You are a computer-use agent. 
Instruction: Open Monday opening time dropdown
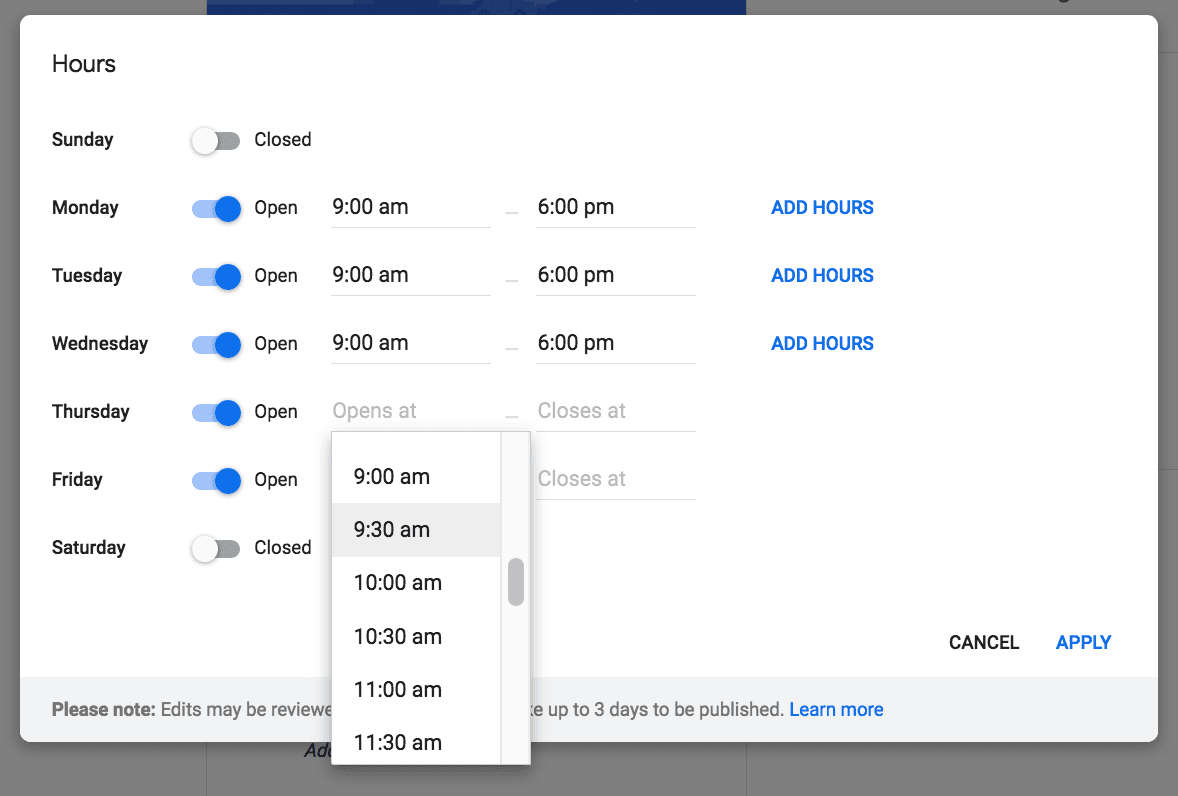[411, 208]
